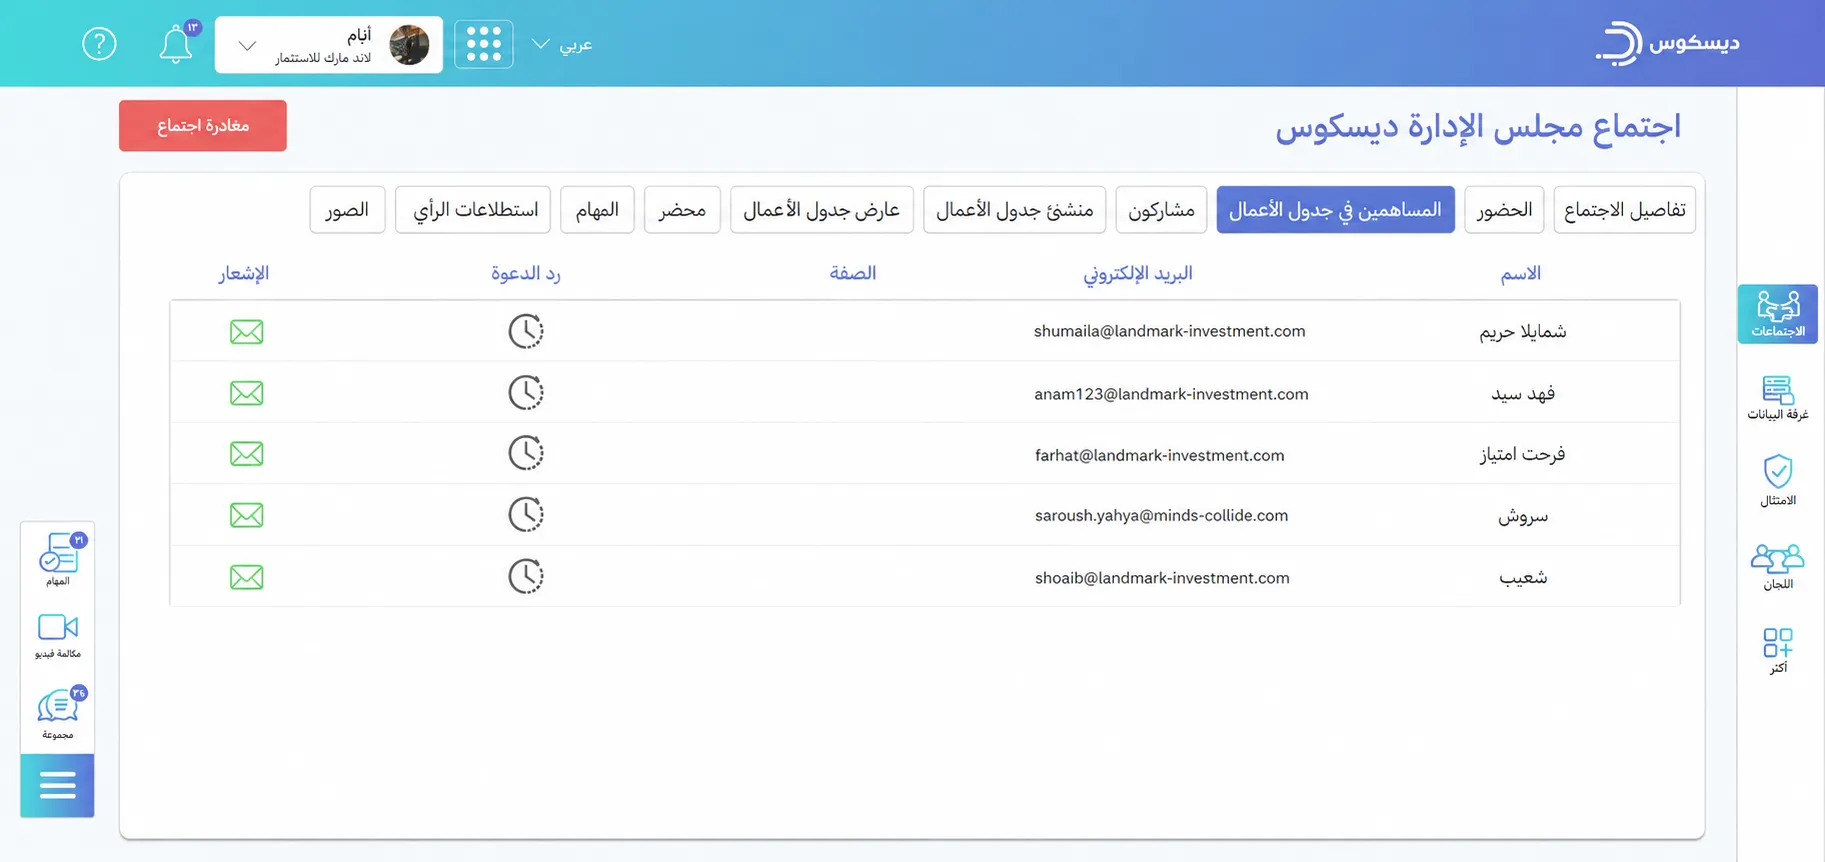The width and height of the screenshot is (1825, 862).
Task: Click the البريد الإلكتروني column header
Action: point(1138,274)
